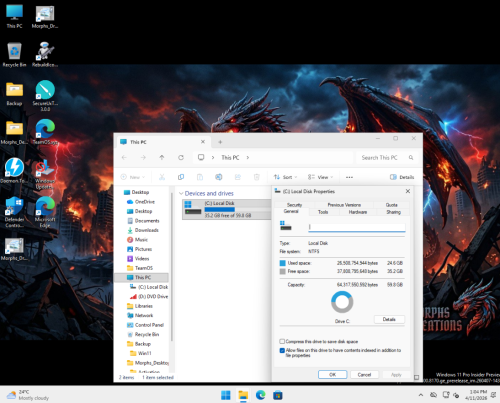Switch to the Security tab
Viewport: 500px width, 403px height.
click(294, 205)
